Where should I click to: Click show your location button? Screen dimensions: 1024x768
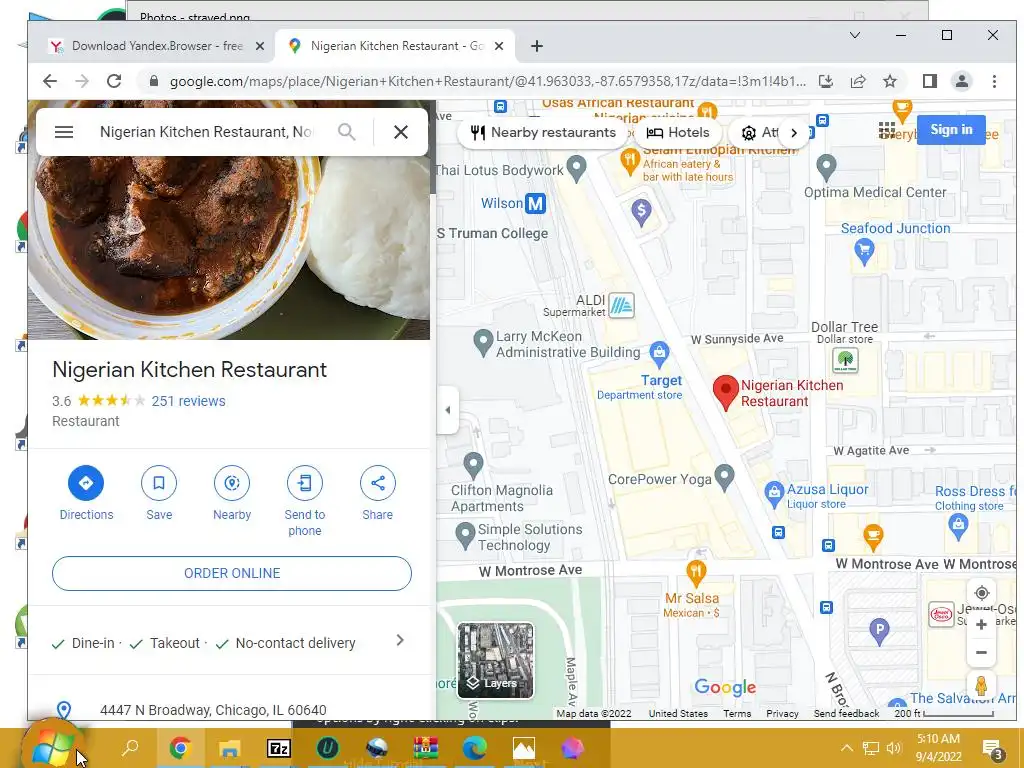[981, 593]
